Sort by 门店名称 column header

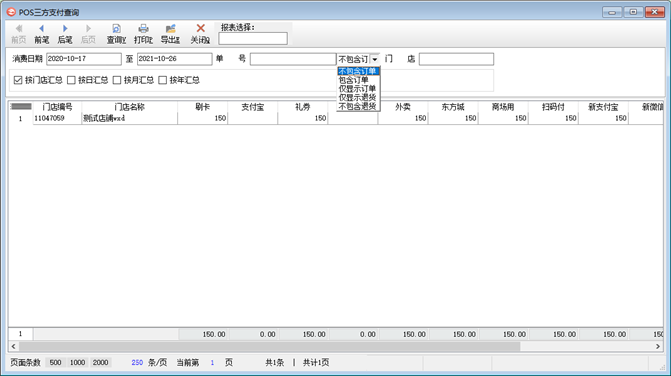(130, 107)
